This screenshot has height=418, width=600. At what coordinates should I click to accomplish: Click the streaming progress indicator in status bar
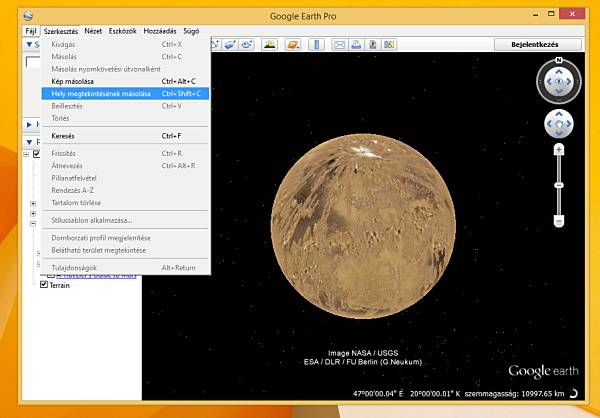coord(573,393)
